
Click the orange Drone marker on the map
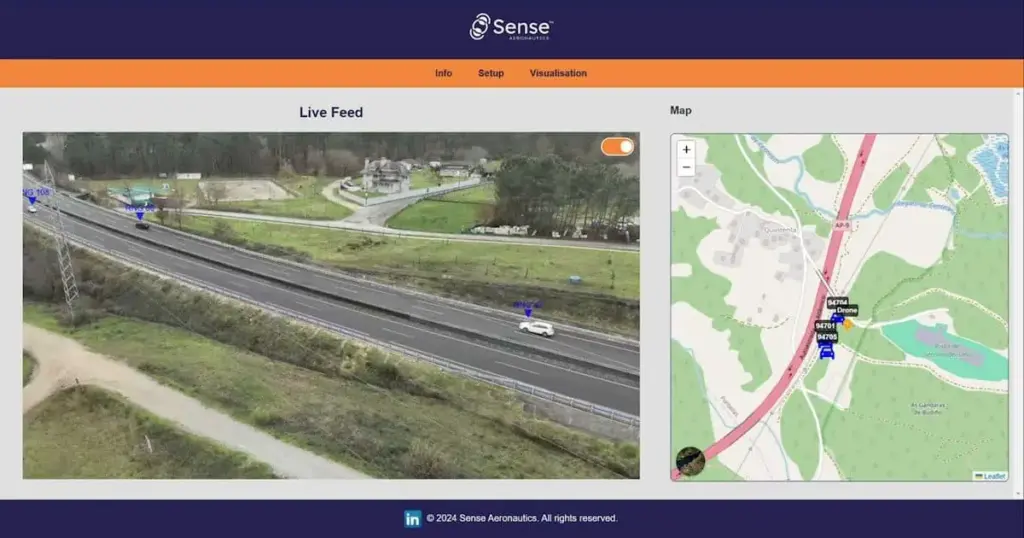coord(848,322)
